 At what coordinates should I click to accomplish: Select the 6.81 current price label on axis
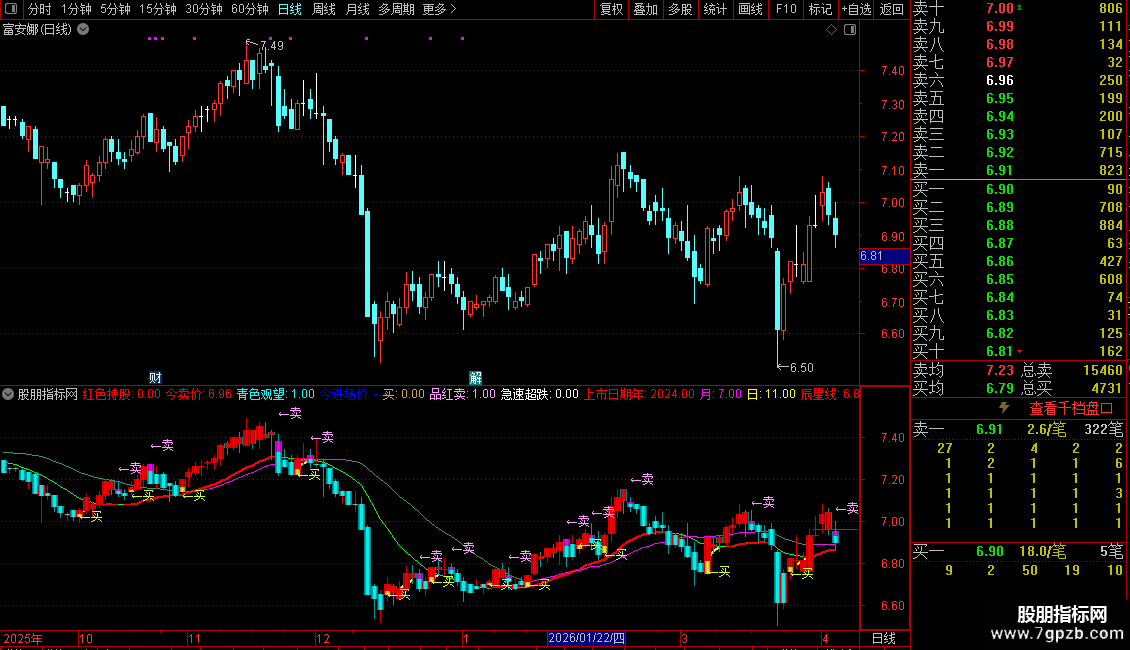click(x=885, y=256)
